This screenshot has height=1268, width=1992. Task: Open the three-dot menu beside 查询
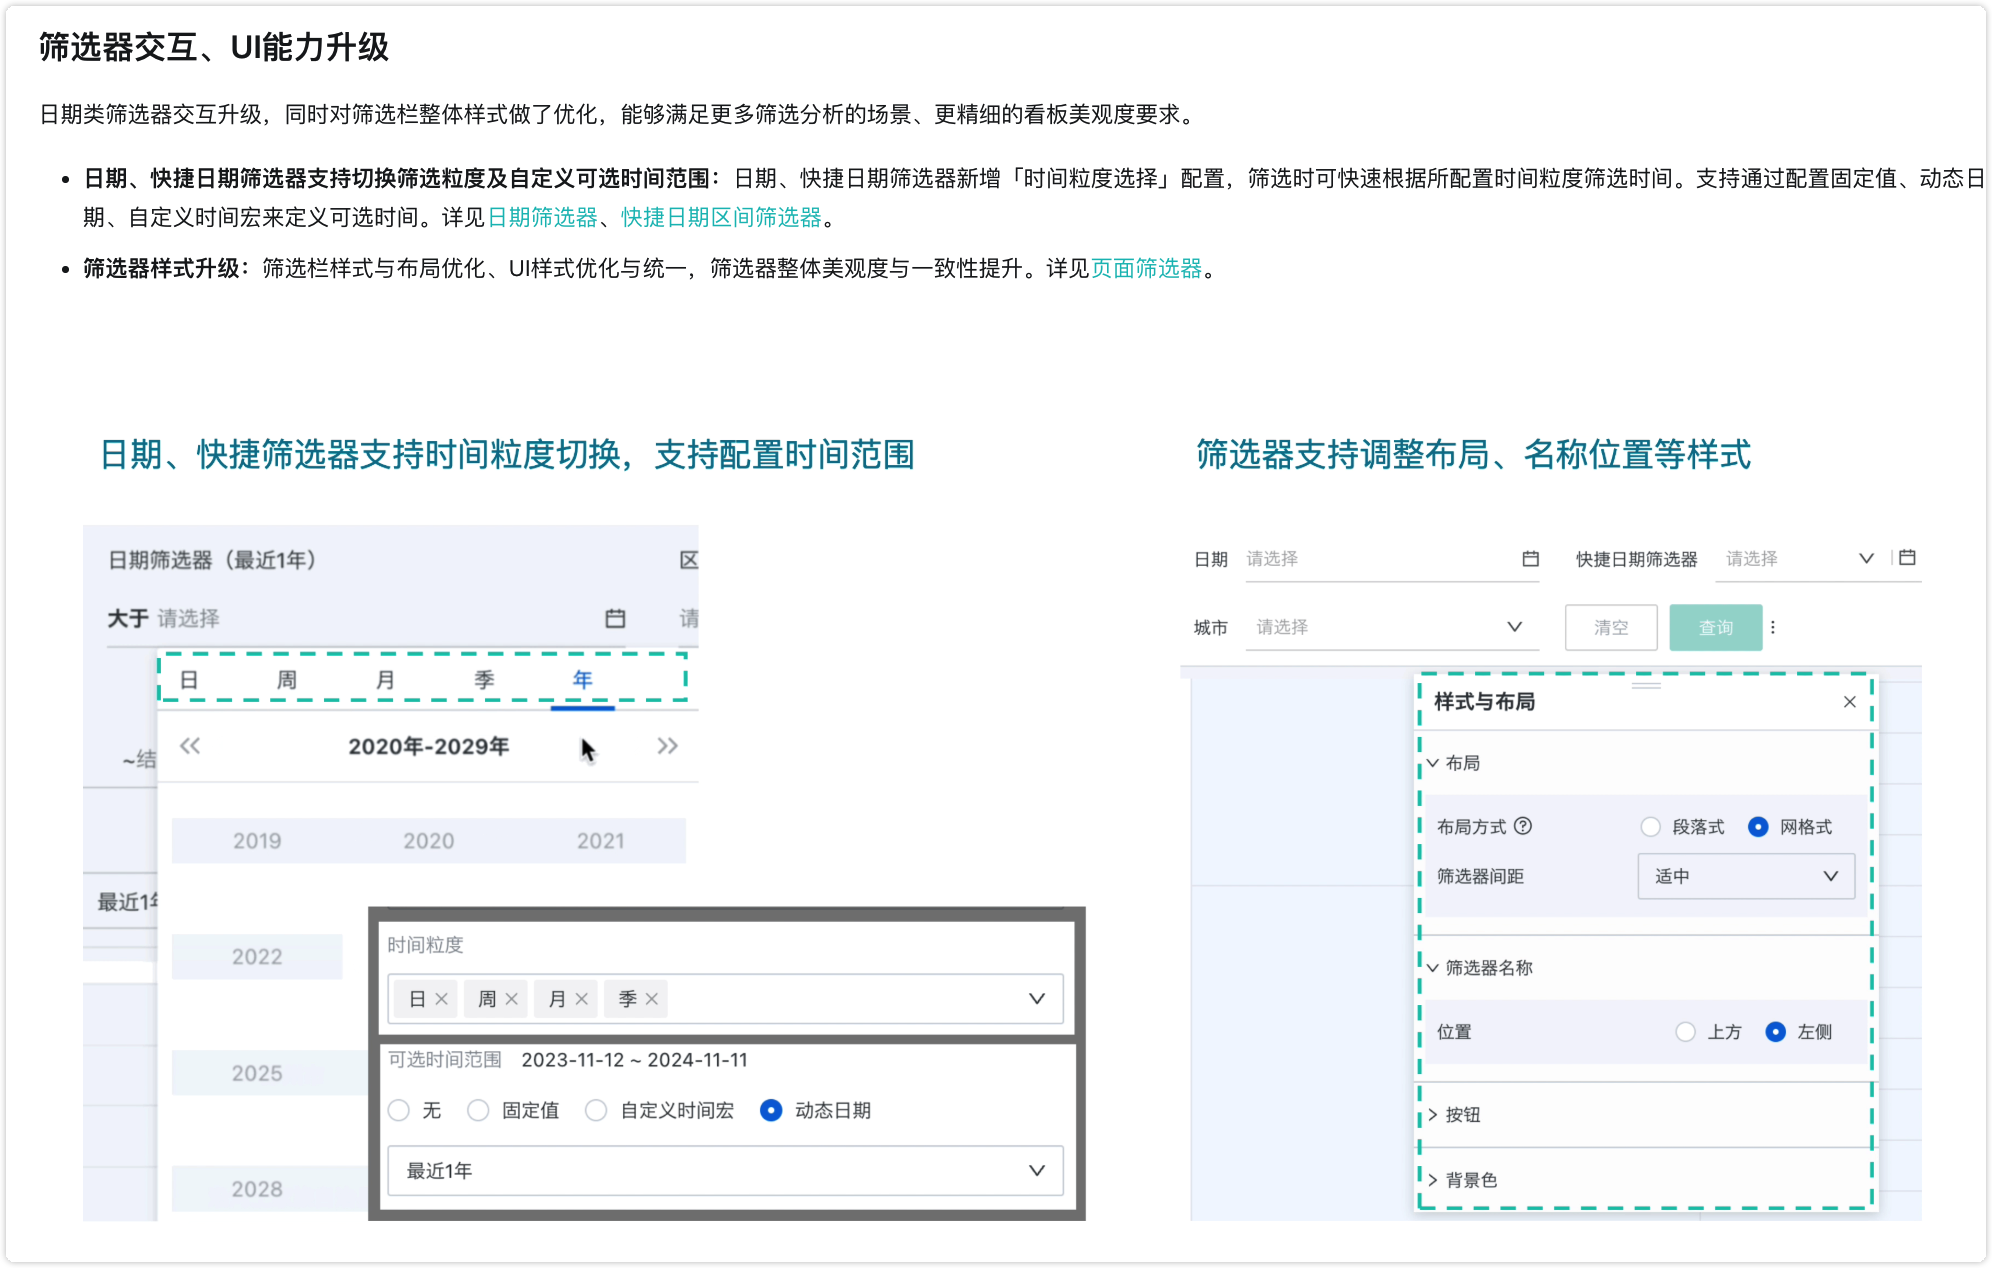(x=1775, y=627)
